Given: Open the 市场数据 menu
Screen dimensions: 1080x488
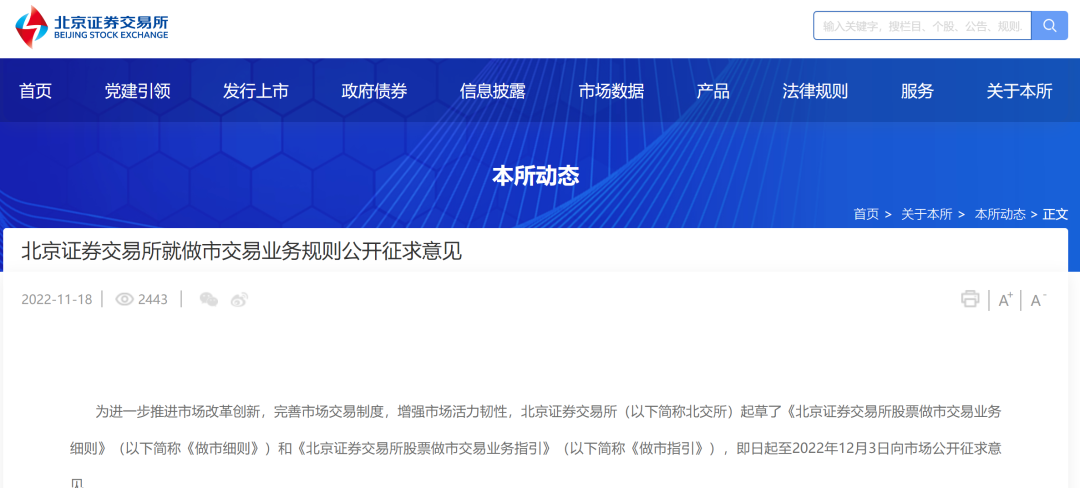Looking at the screenshot, I should 611,91.
